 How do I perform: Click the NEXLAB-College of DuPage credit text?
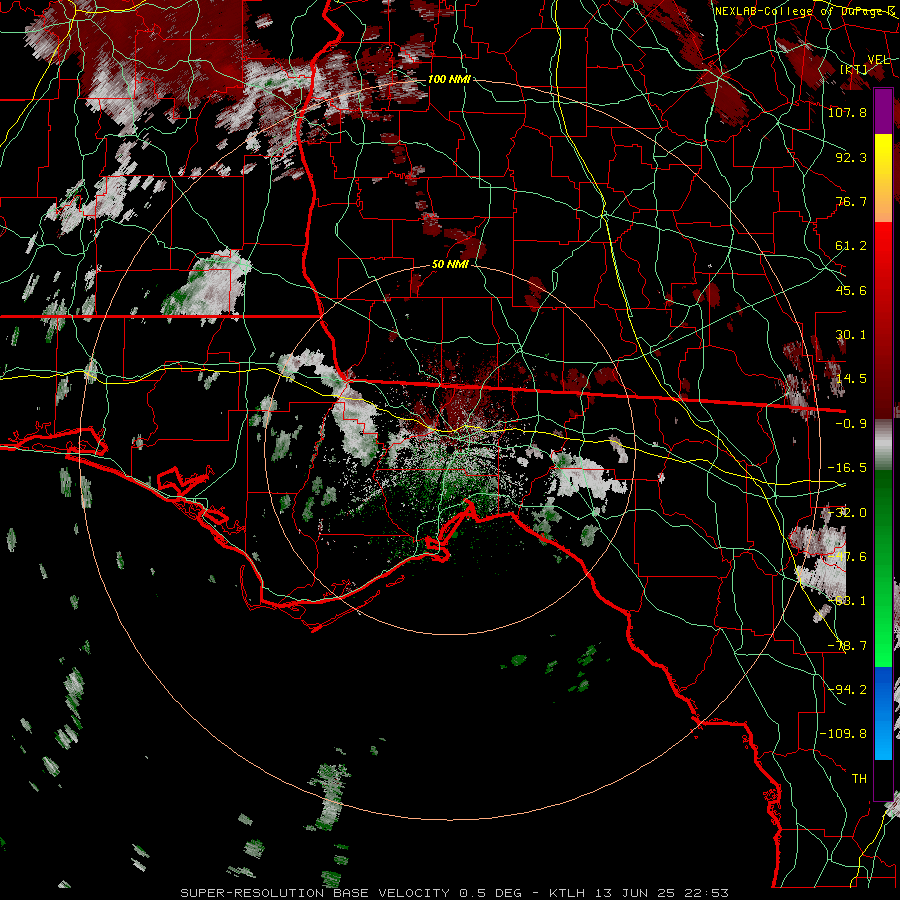click(803, 11)
